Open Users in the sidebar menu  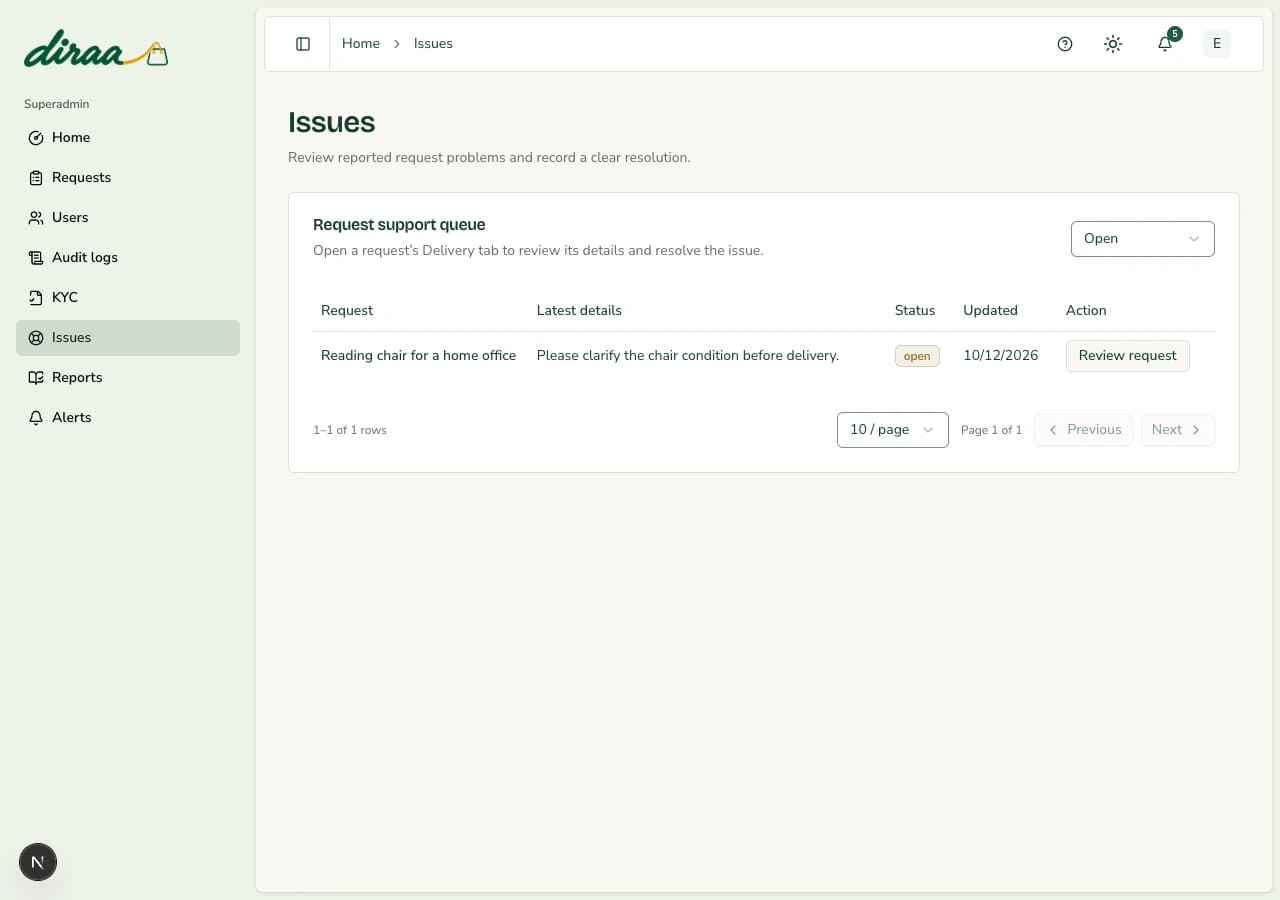(128, 218)
